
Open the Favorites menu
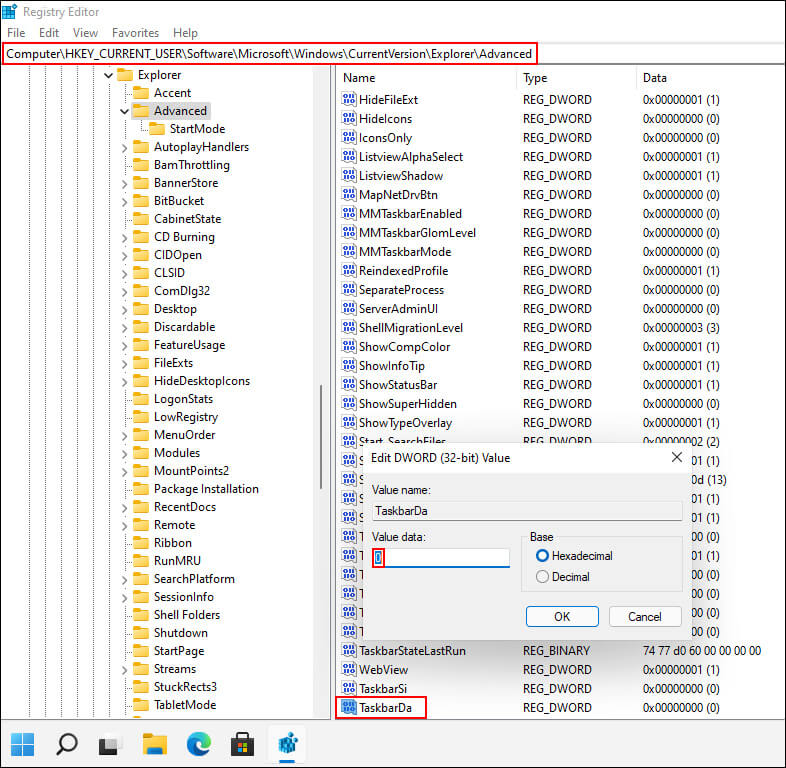[x=135, y=33]
